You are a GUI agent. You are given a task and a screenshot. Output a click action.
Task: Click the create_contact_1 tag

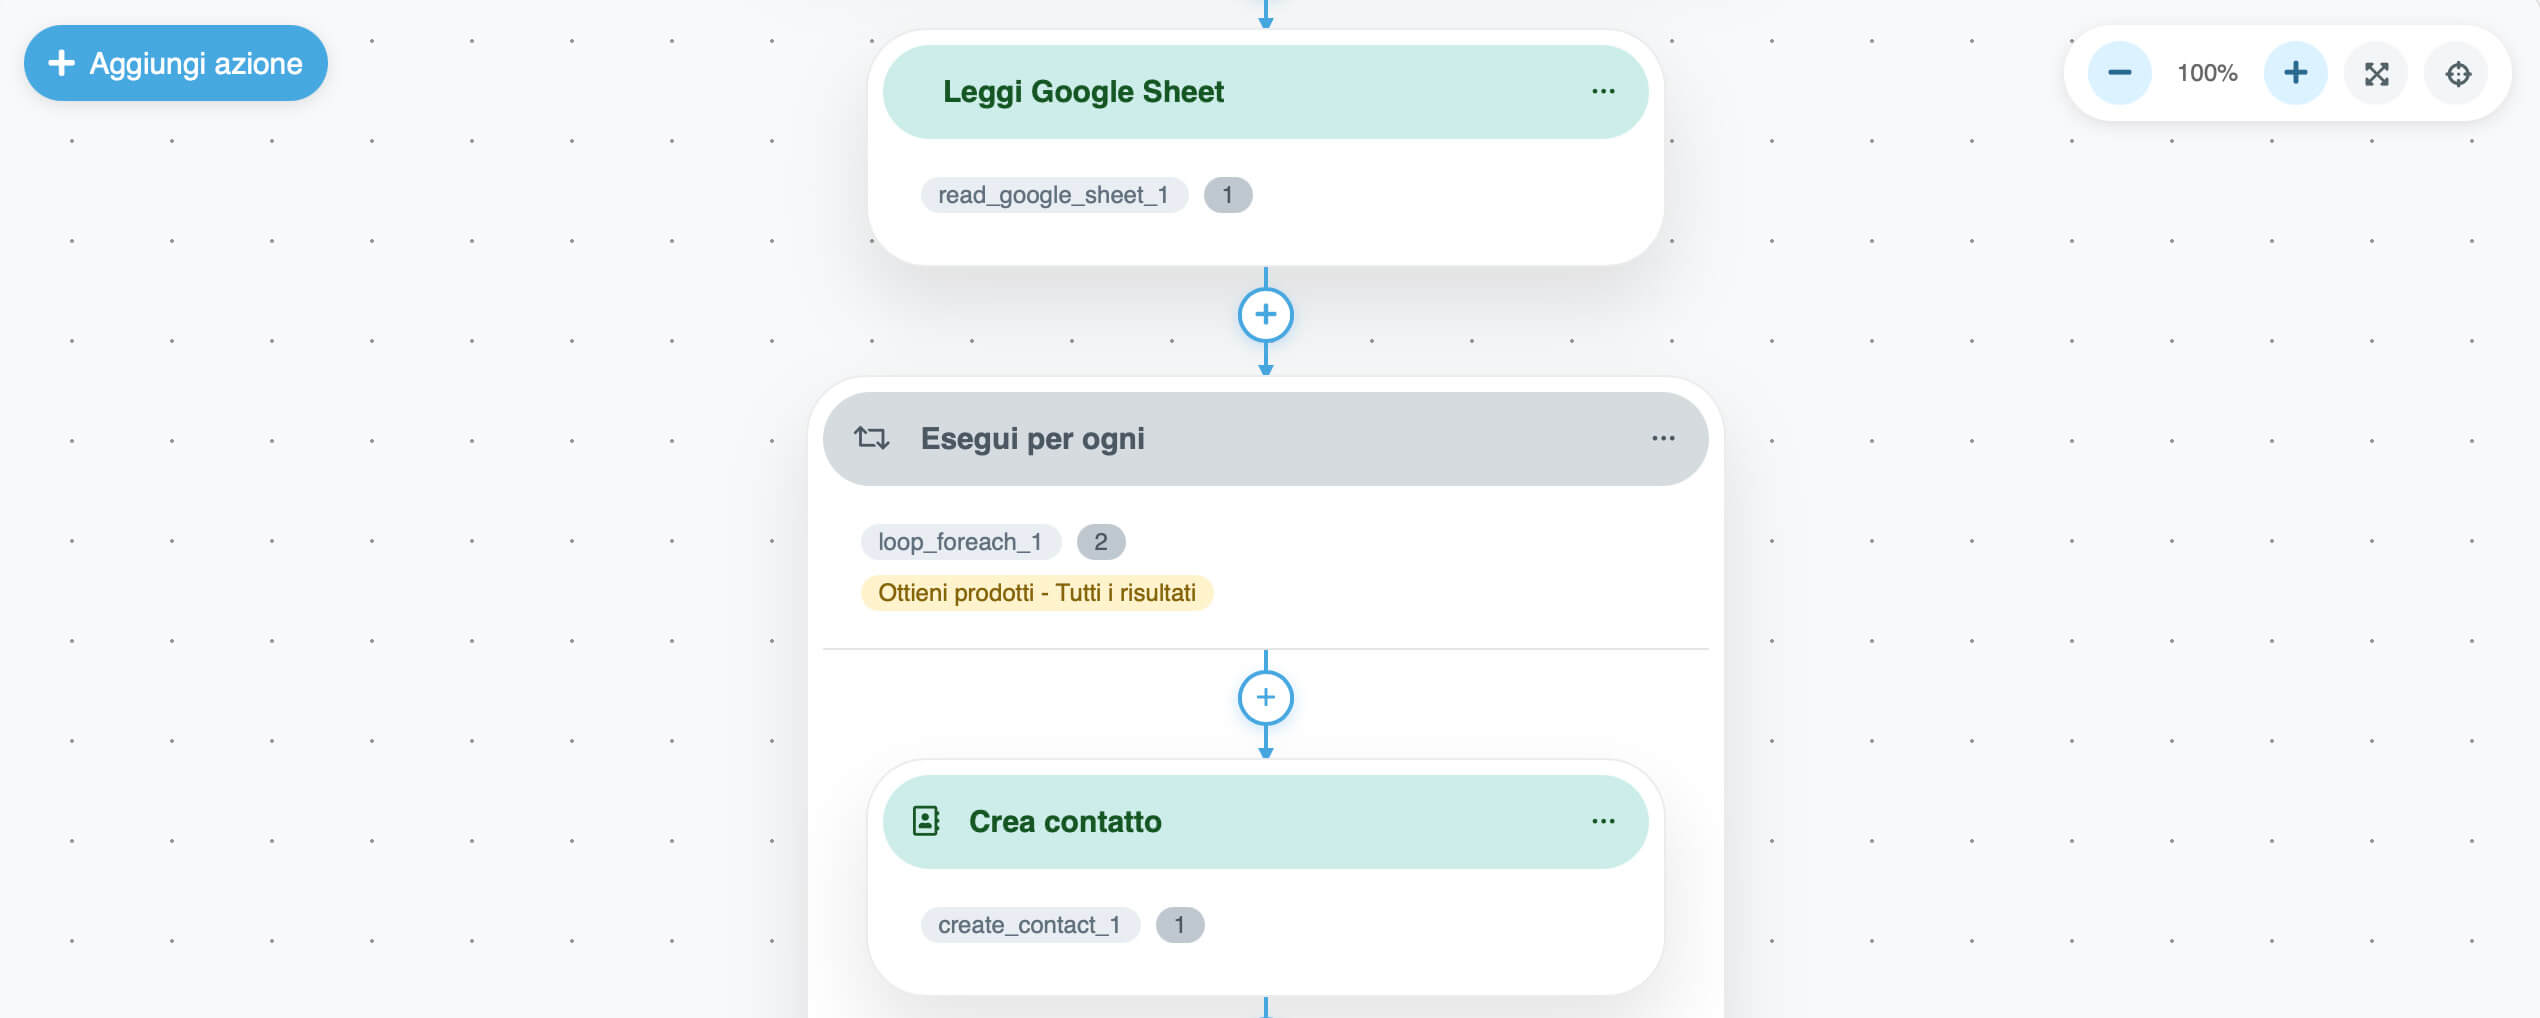[x=1029, y=925]
